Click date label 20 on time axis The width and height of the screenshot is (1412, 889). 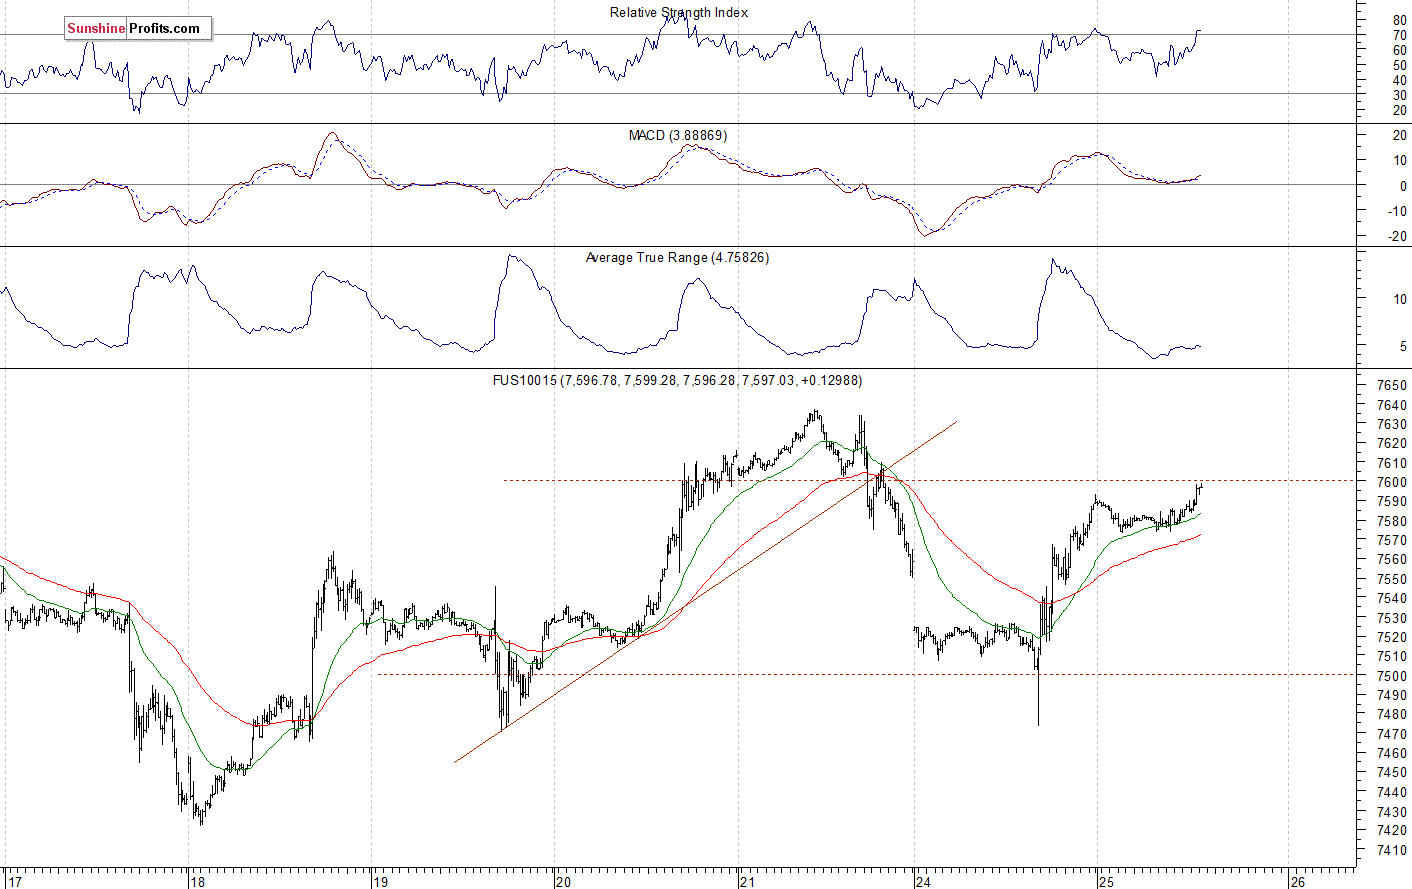(x=564, y=882)
